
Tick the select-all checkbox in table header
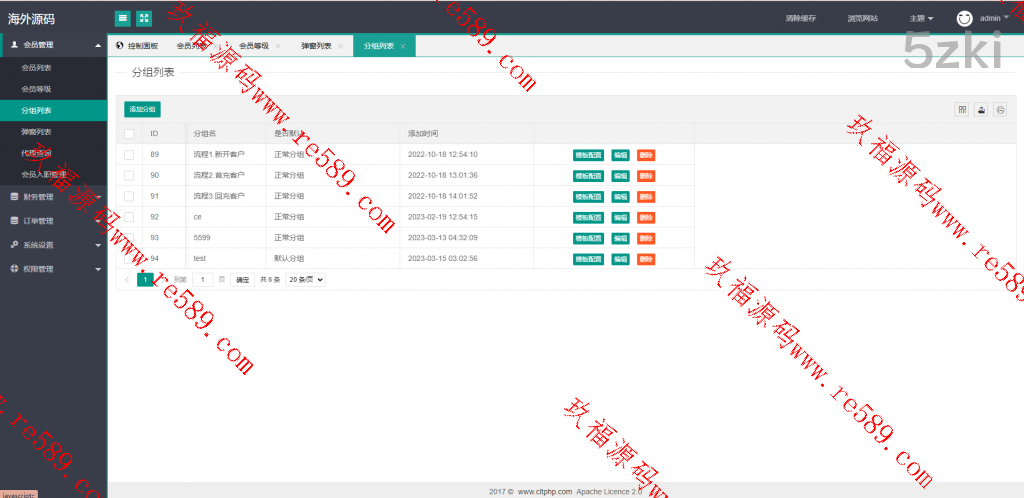click(129, 133)
